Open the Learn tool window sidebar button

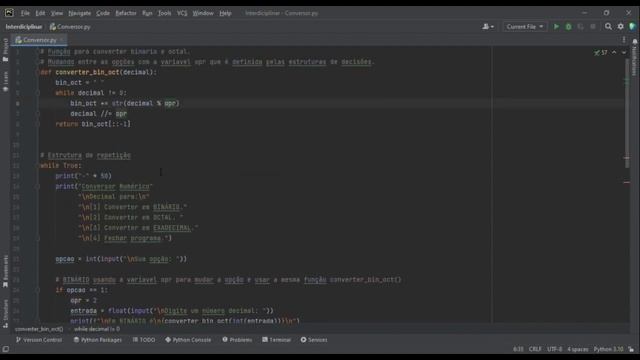5,81
